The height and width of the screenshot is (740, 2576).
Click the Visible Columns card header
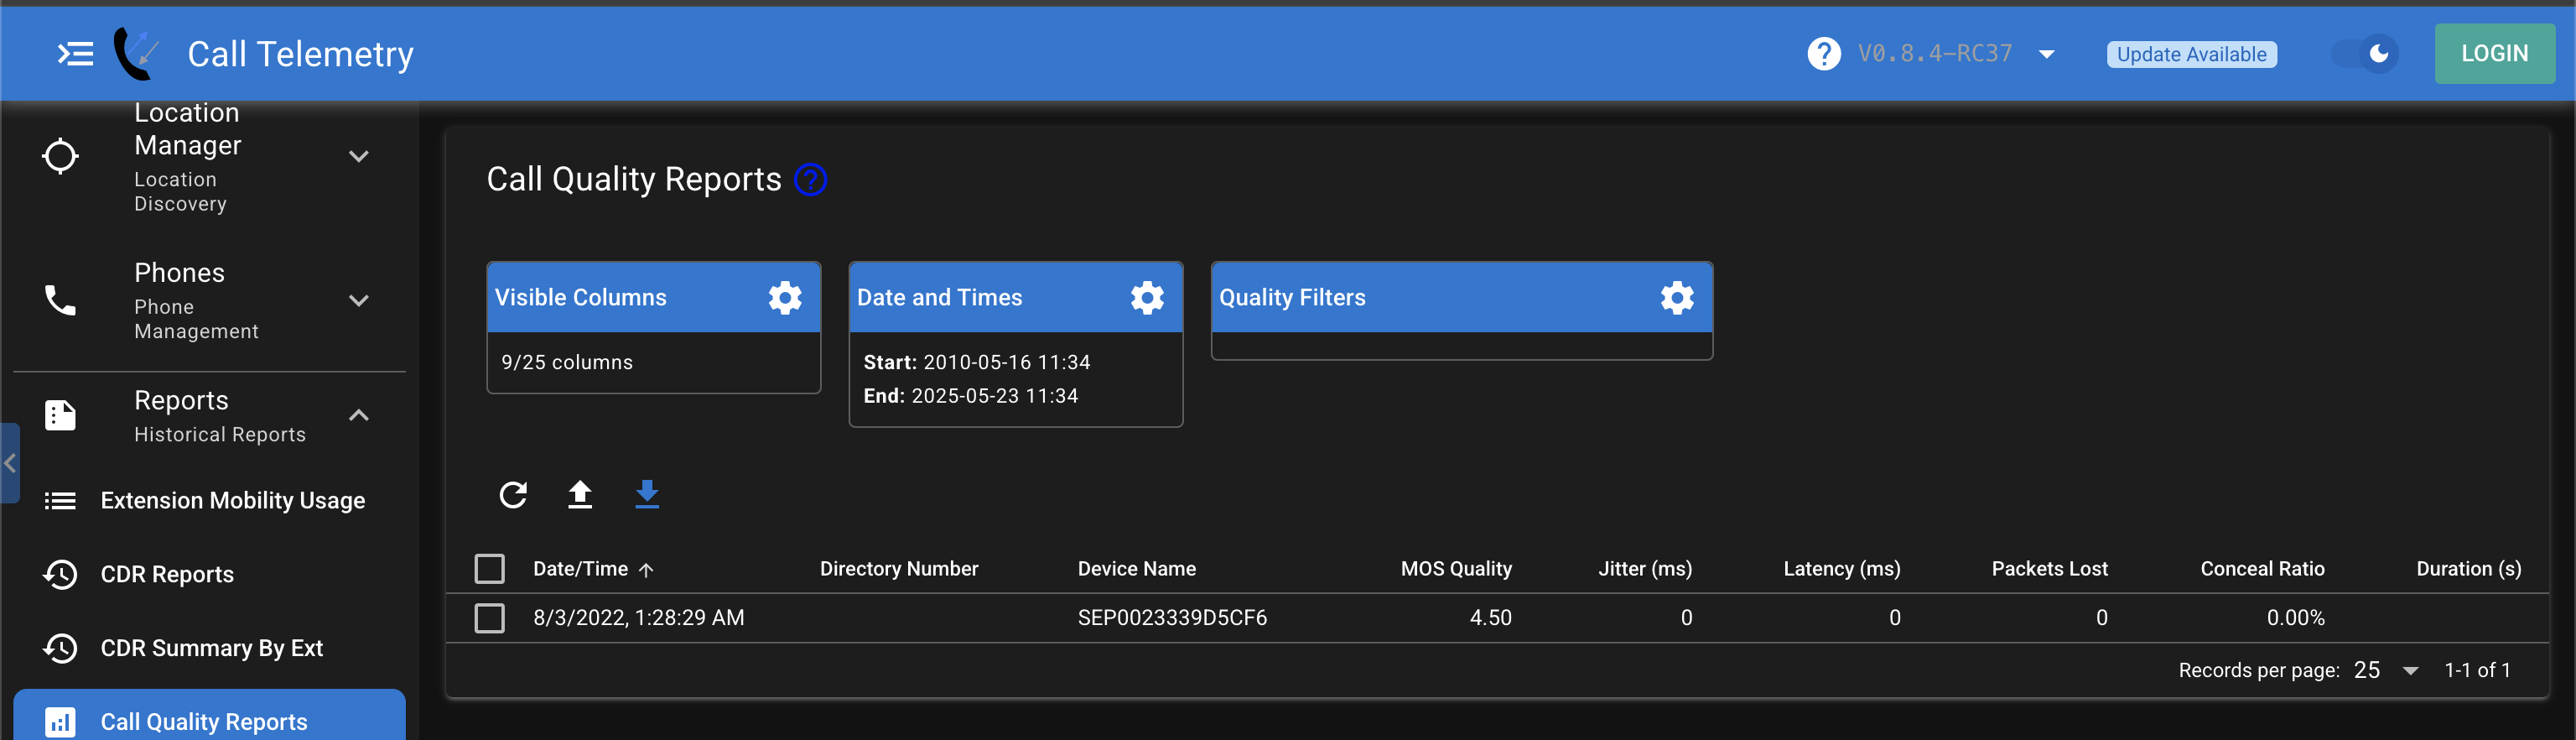click(x=654, y=297)
